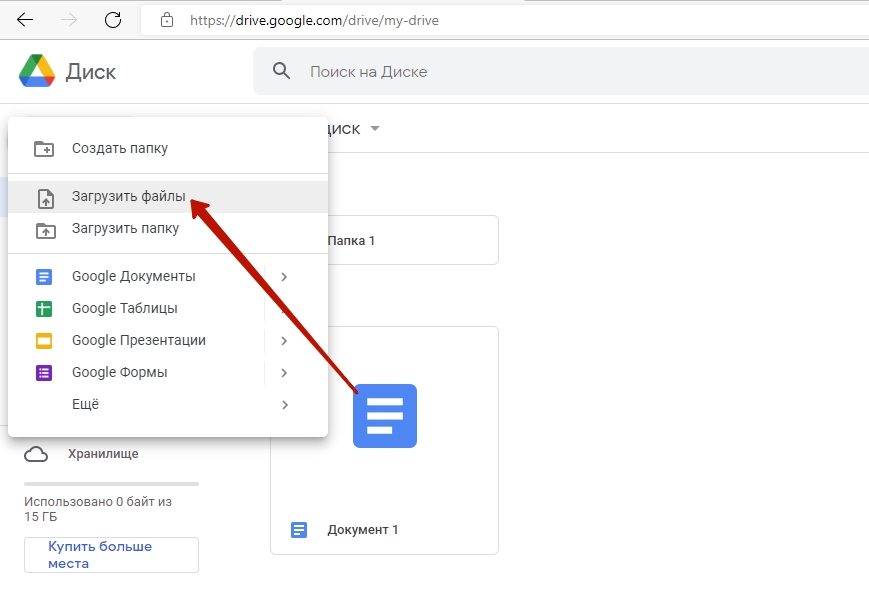Open the Папка 1 folder
This screenshot has width=869, height=616.
pos(385,240)
